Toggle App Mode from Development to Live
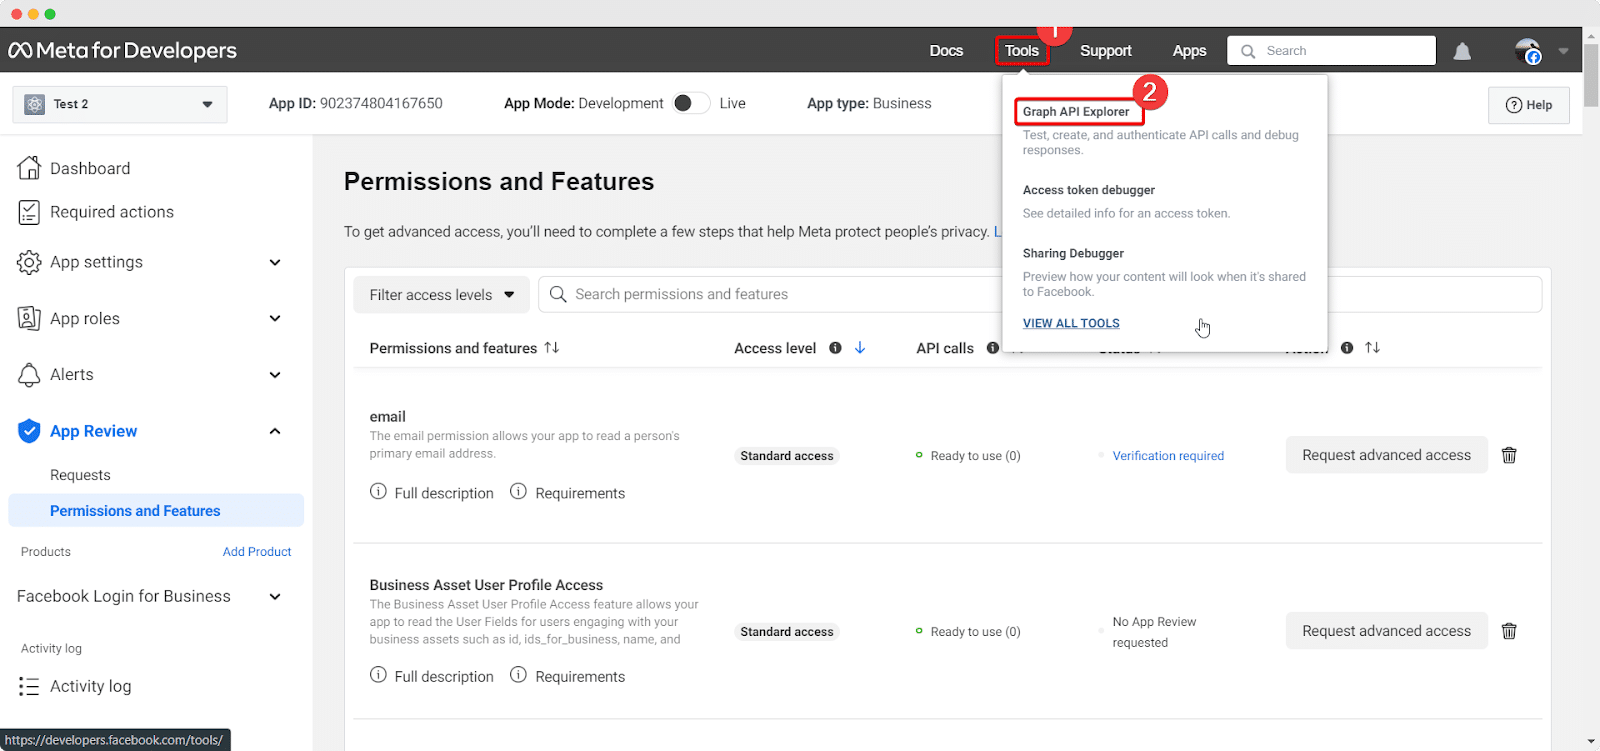 click(x=691, y=103)
